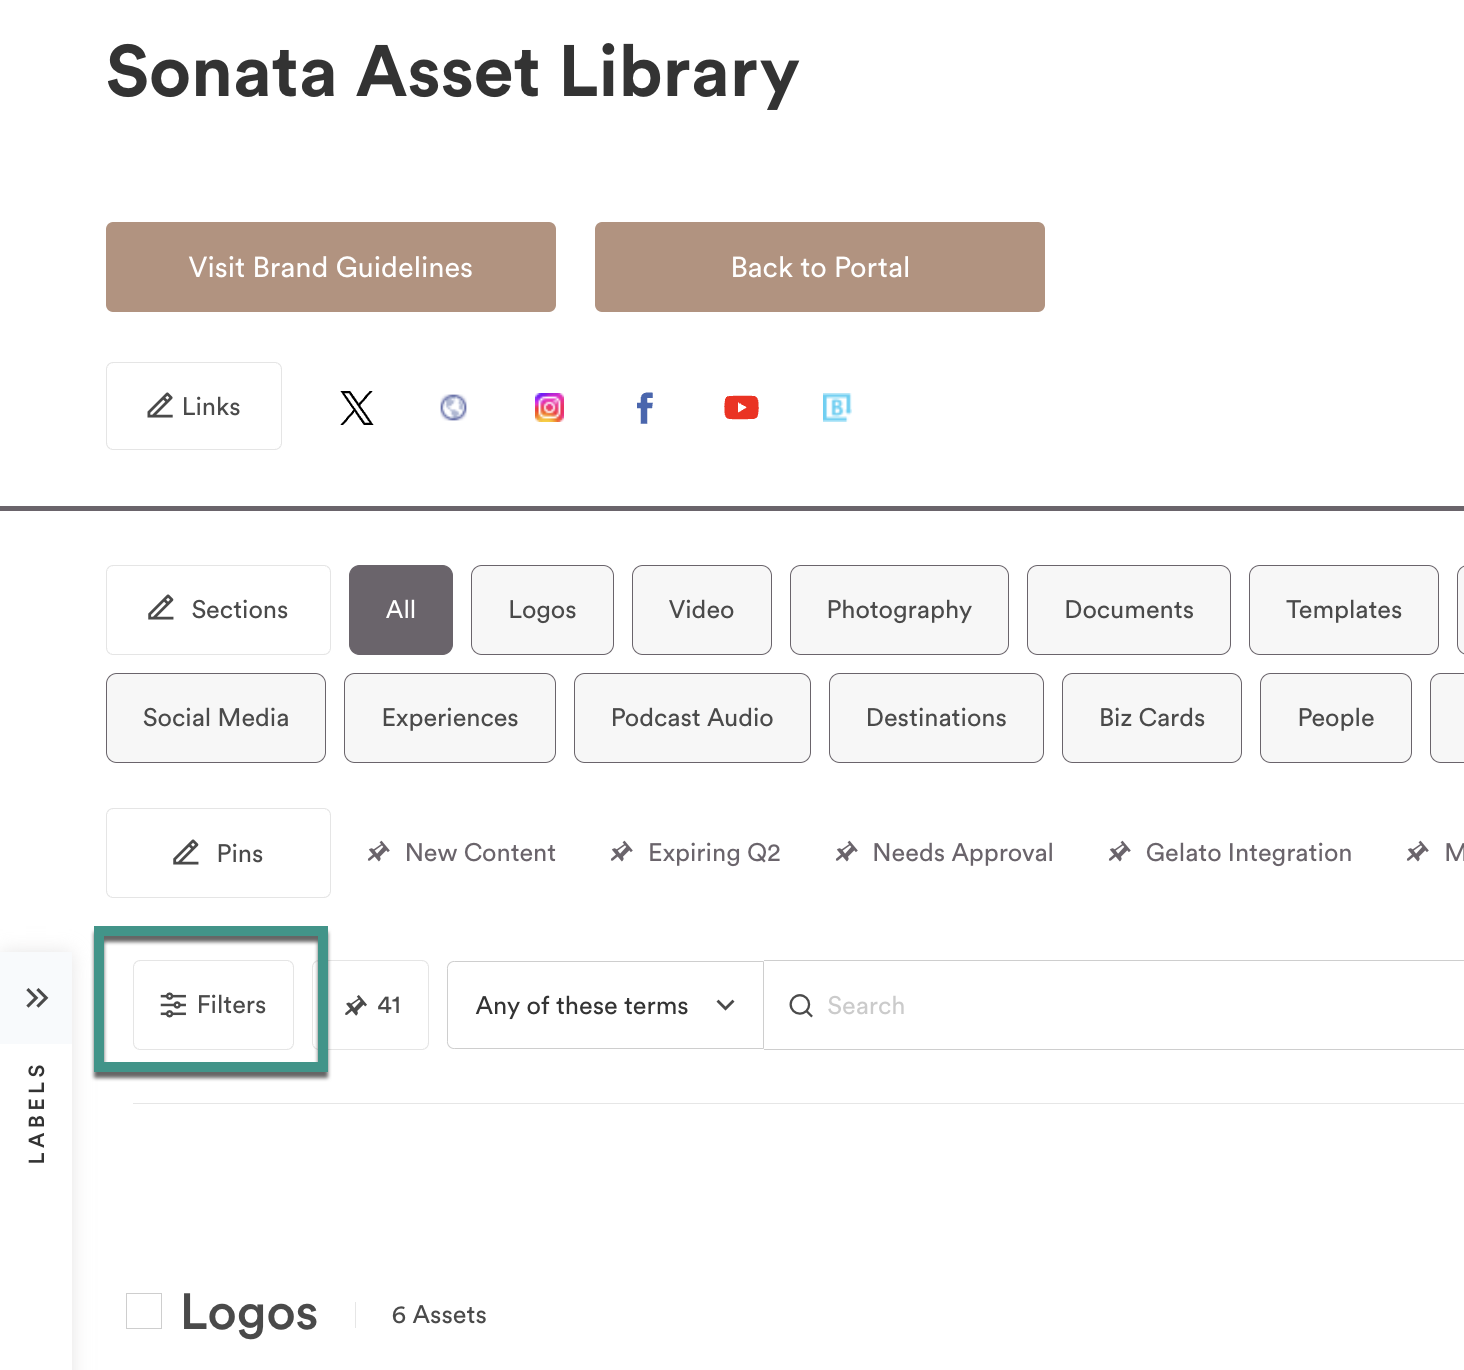1464x1370 pixels.
Task: Open the 'Any of these terms' dropdown
Action: point(605,1005)
